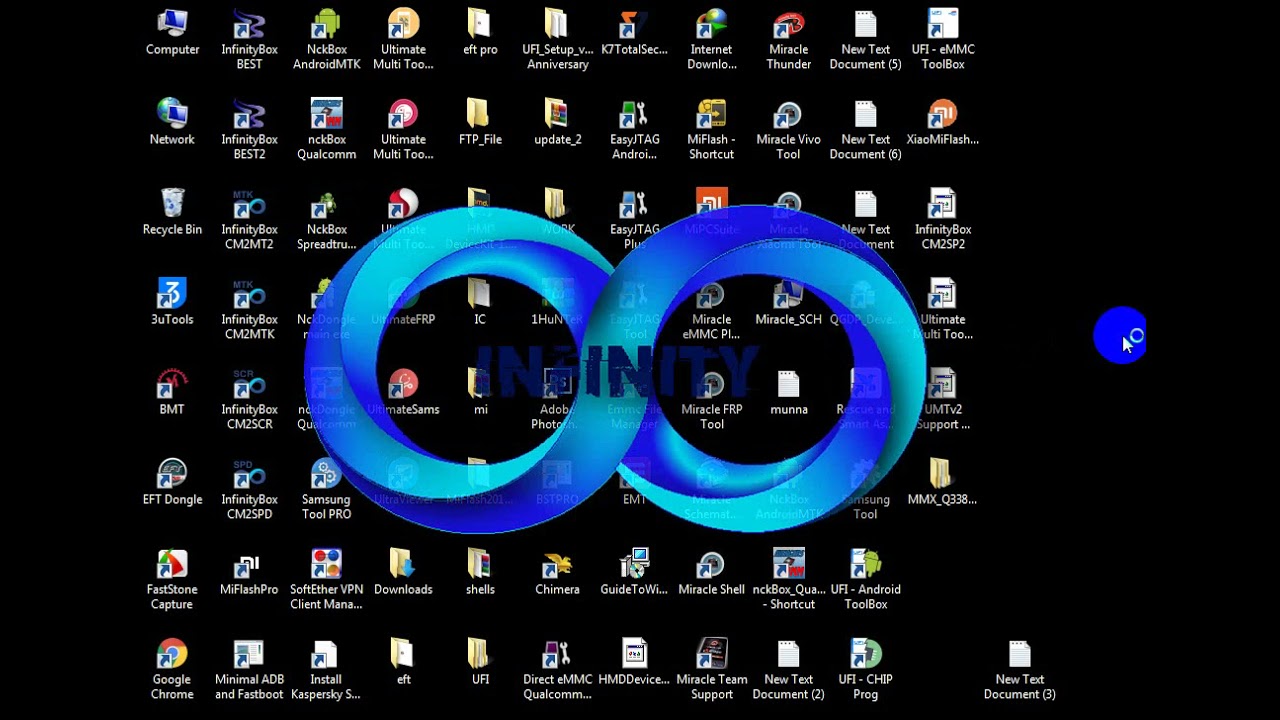Launch Internet Download Manager icon
Screen dimensions: 1280x720
711,40
